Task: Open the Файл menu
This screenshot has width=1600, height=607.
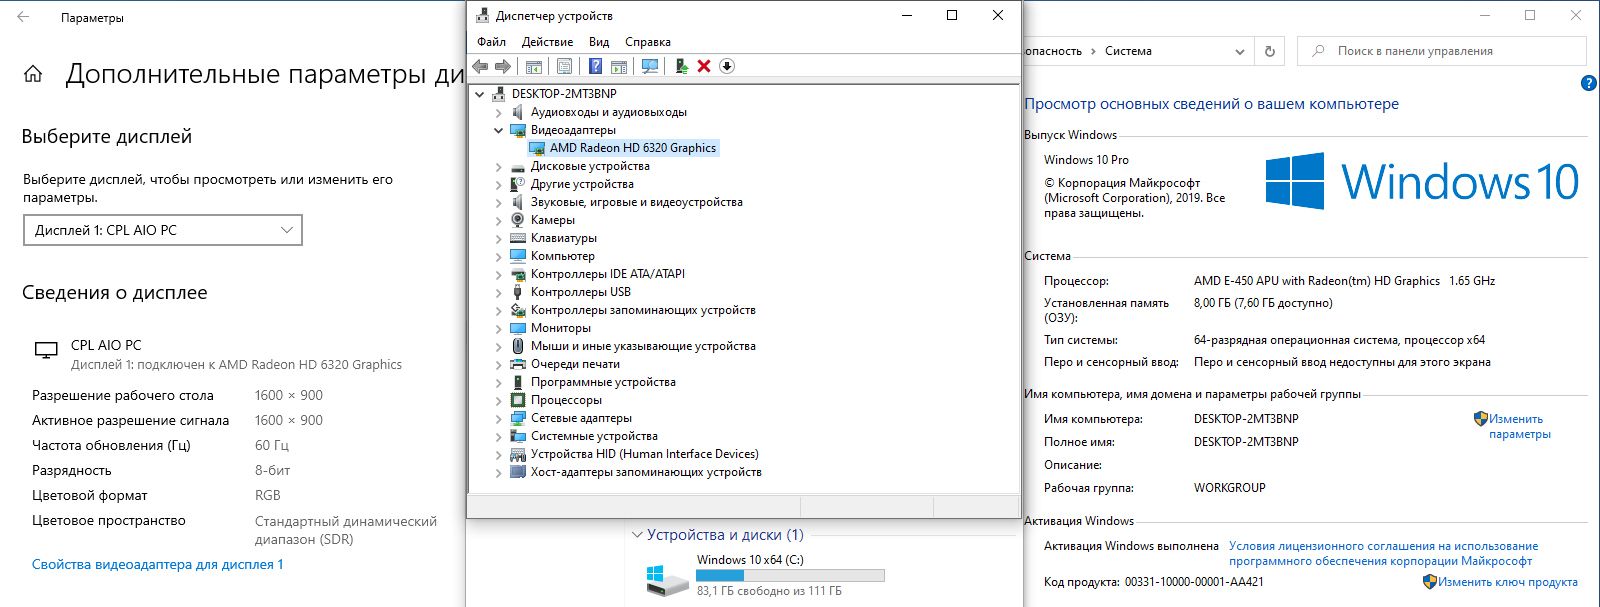Action: (491, 42)
